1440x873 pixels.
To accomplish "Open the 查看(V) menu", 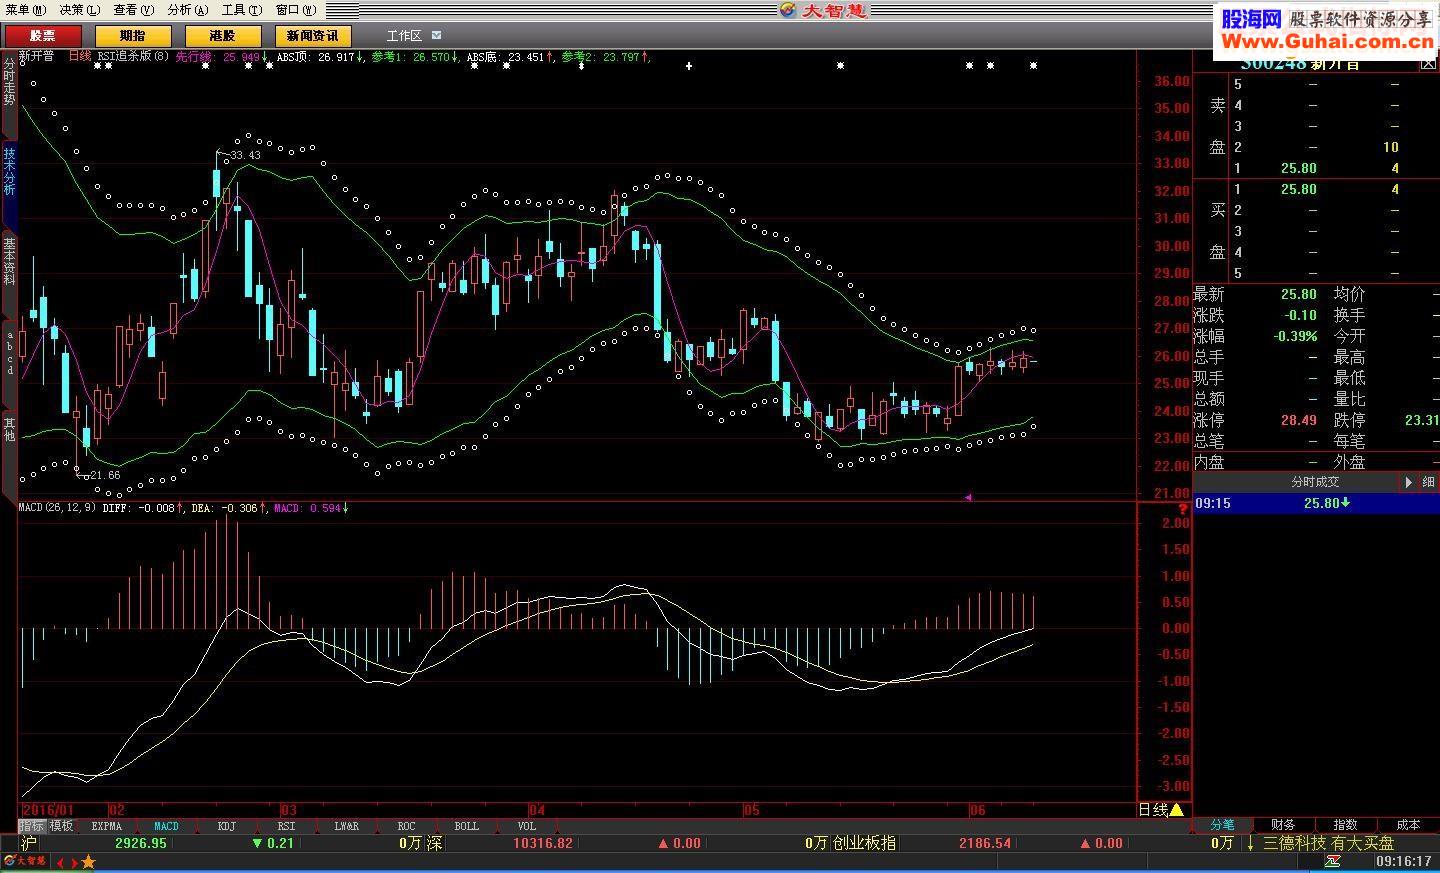I will point(134,9).
